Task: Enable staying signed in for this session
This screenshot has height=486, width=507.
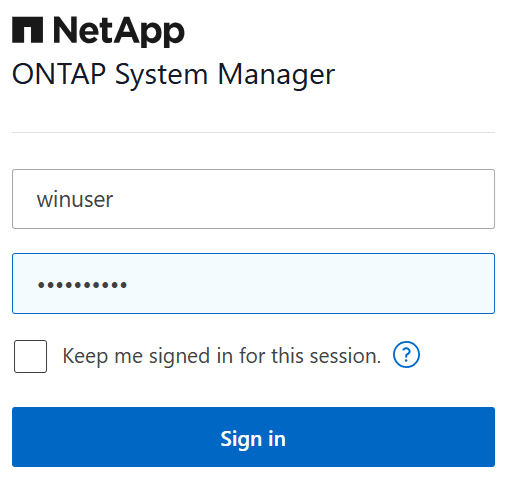Action: 30,356
